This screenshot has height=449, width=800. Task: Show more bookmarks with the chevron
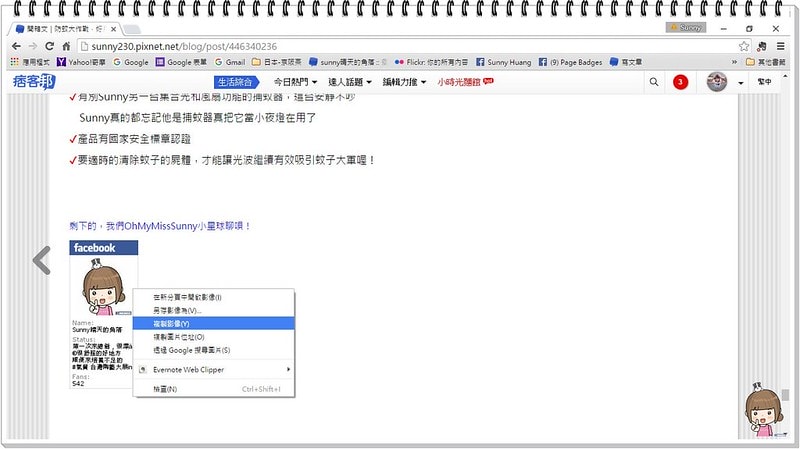[734, 62]
